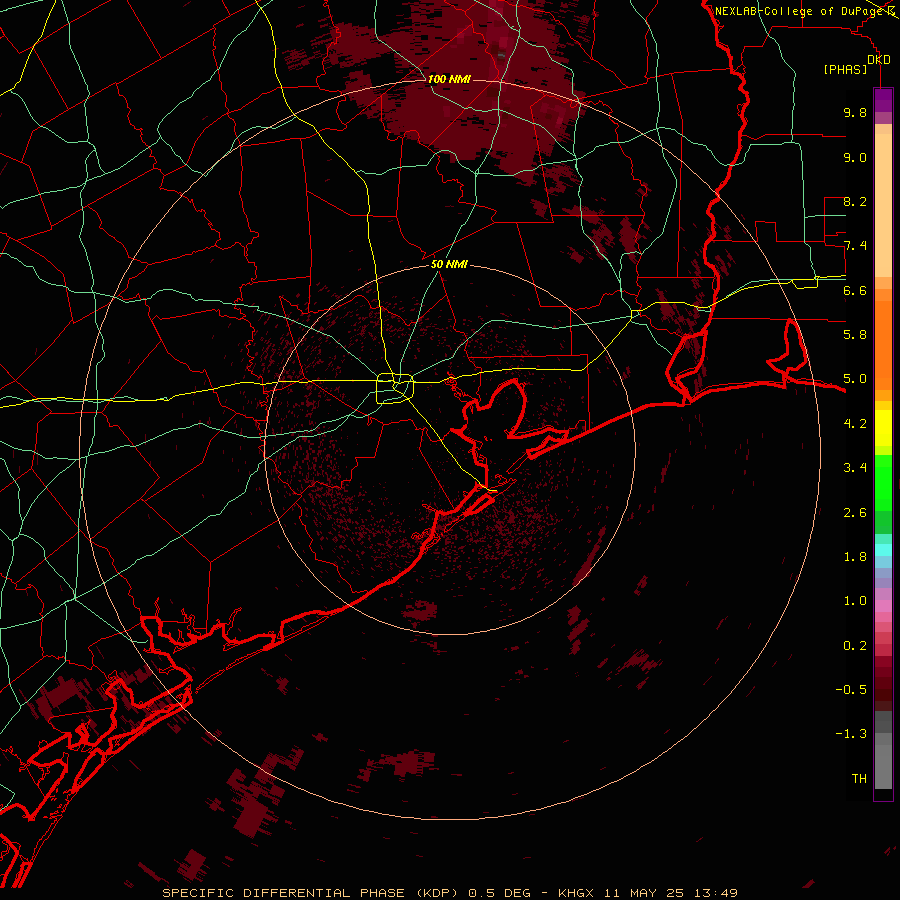
Task: Click the 5.8 scale value
Action: tap(855, 335)
